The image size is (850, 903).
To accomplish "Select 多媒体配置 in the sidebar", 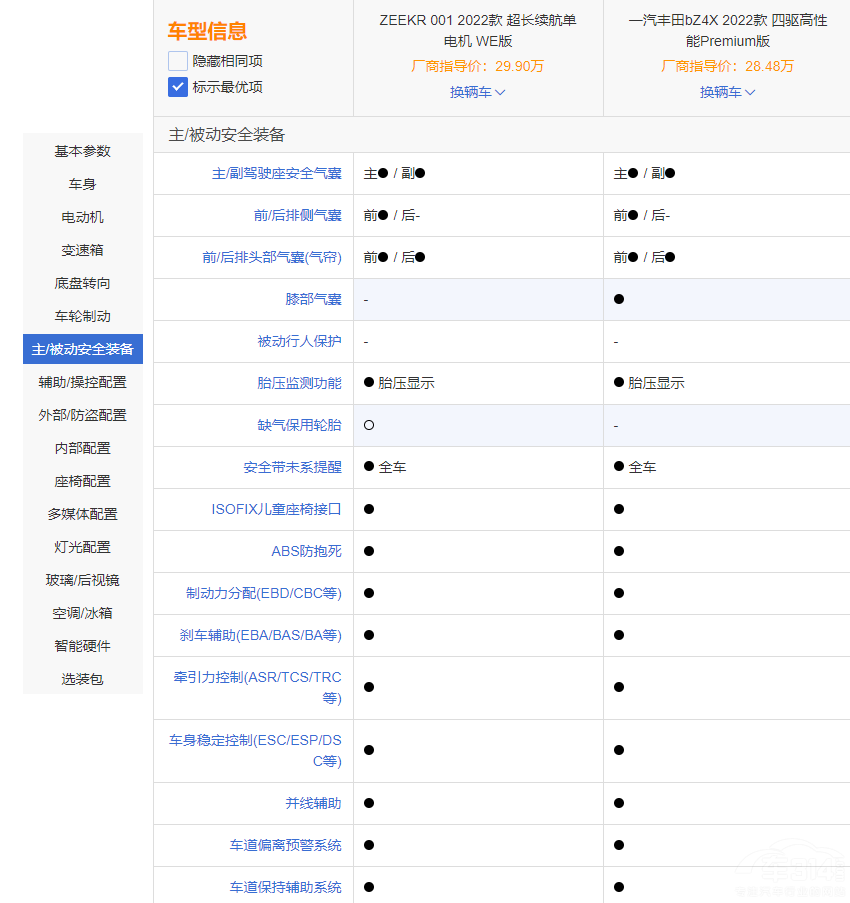I will 83,514.
